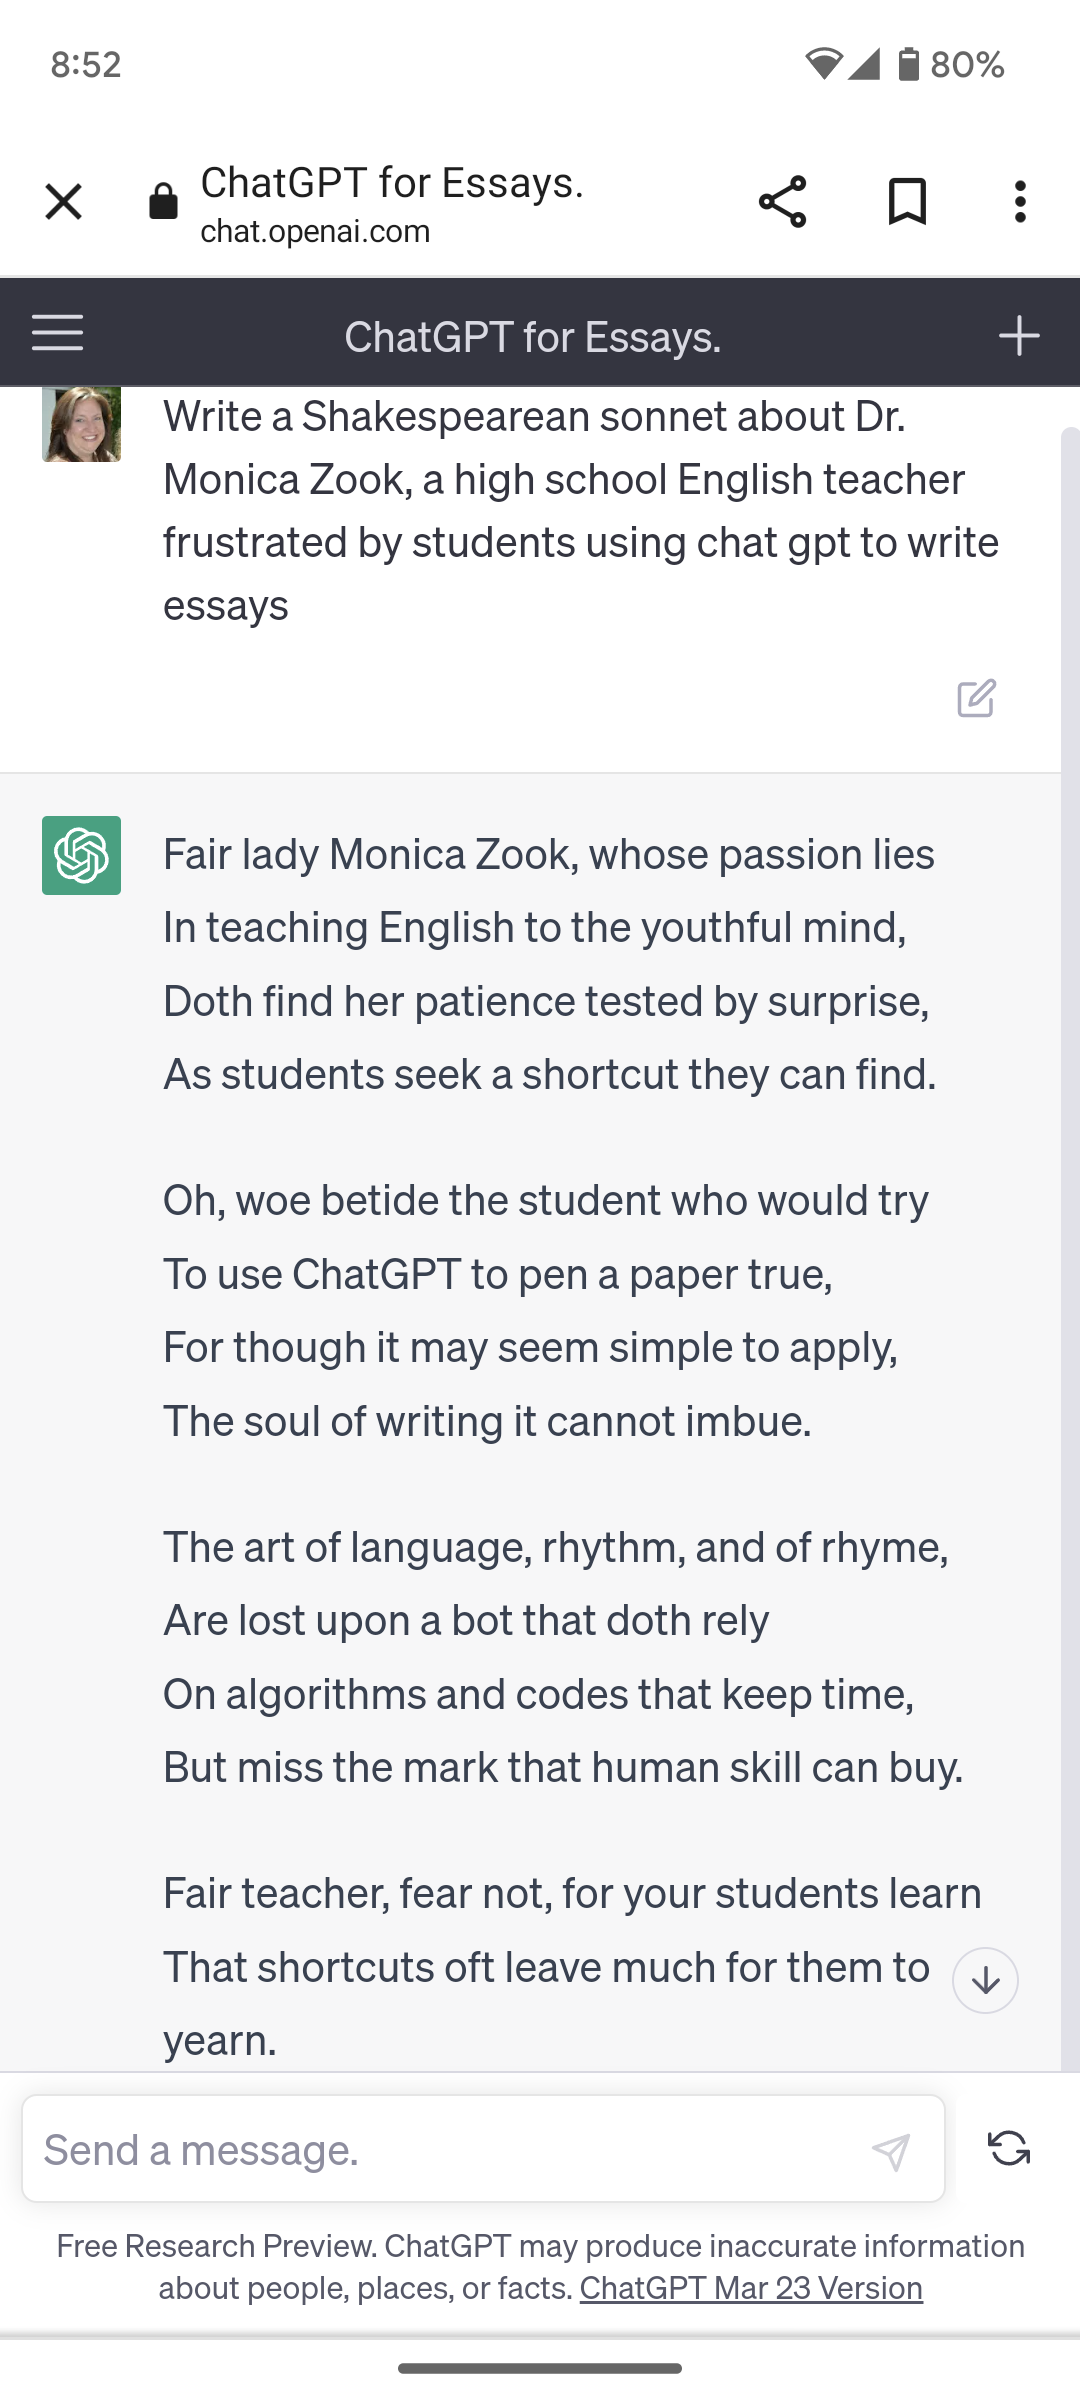The image size is (1080, 2400).
Task: Open the 'ChatGPT Mar 23 Version' link
Action: tap(751, 2288)
